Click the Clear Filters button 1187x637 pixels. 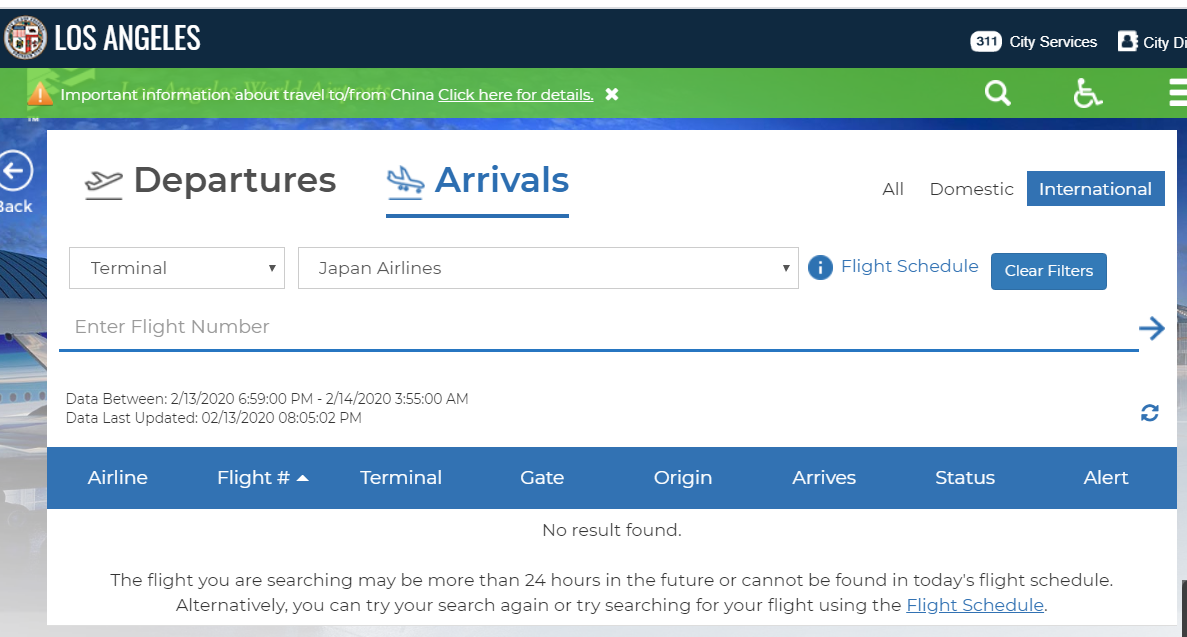click(x=1048, y=271)
